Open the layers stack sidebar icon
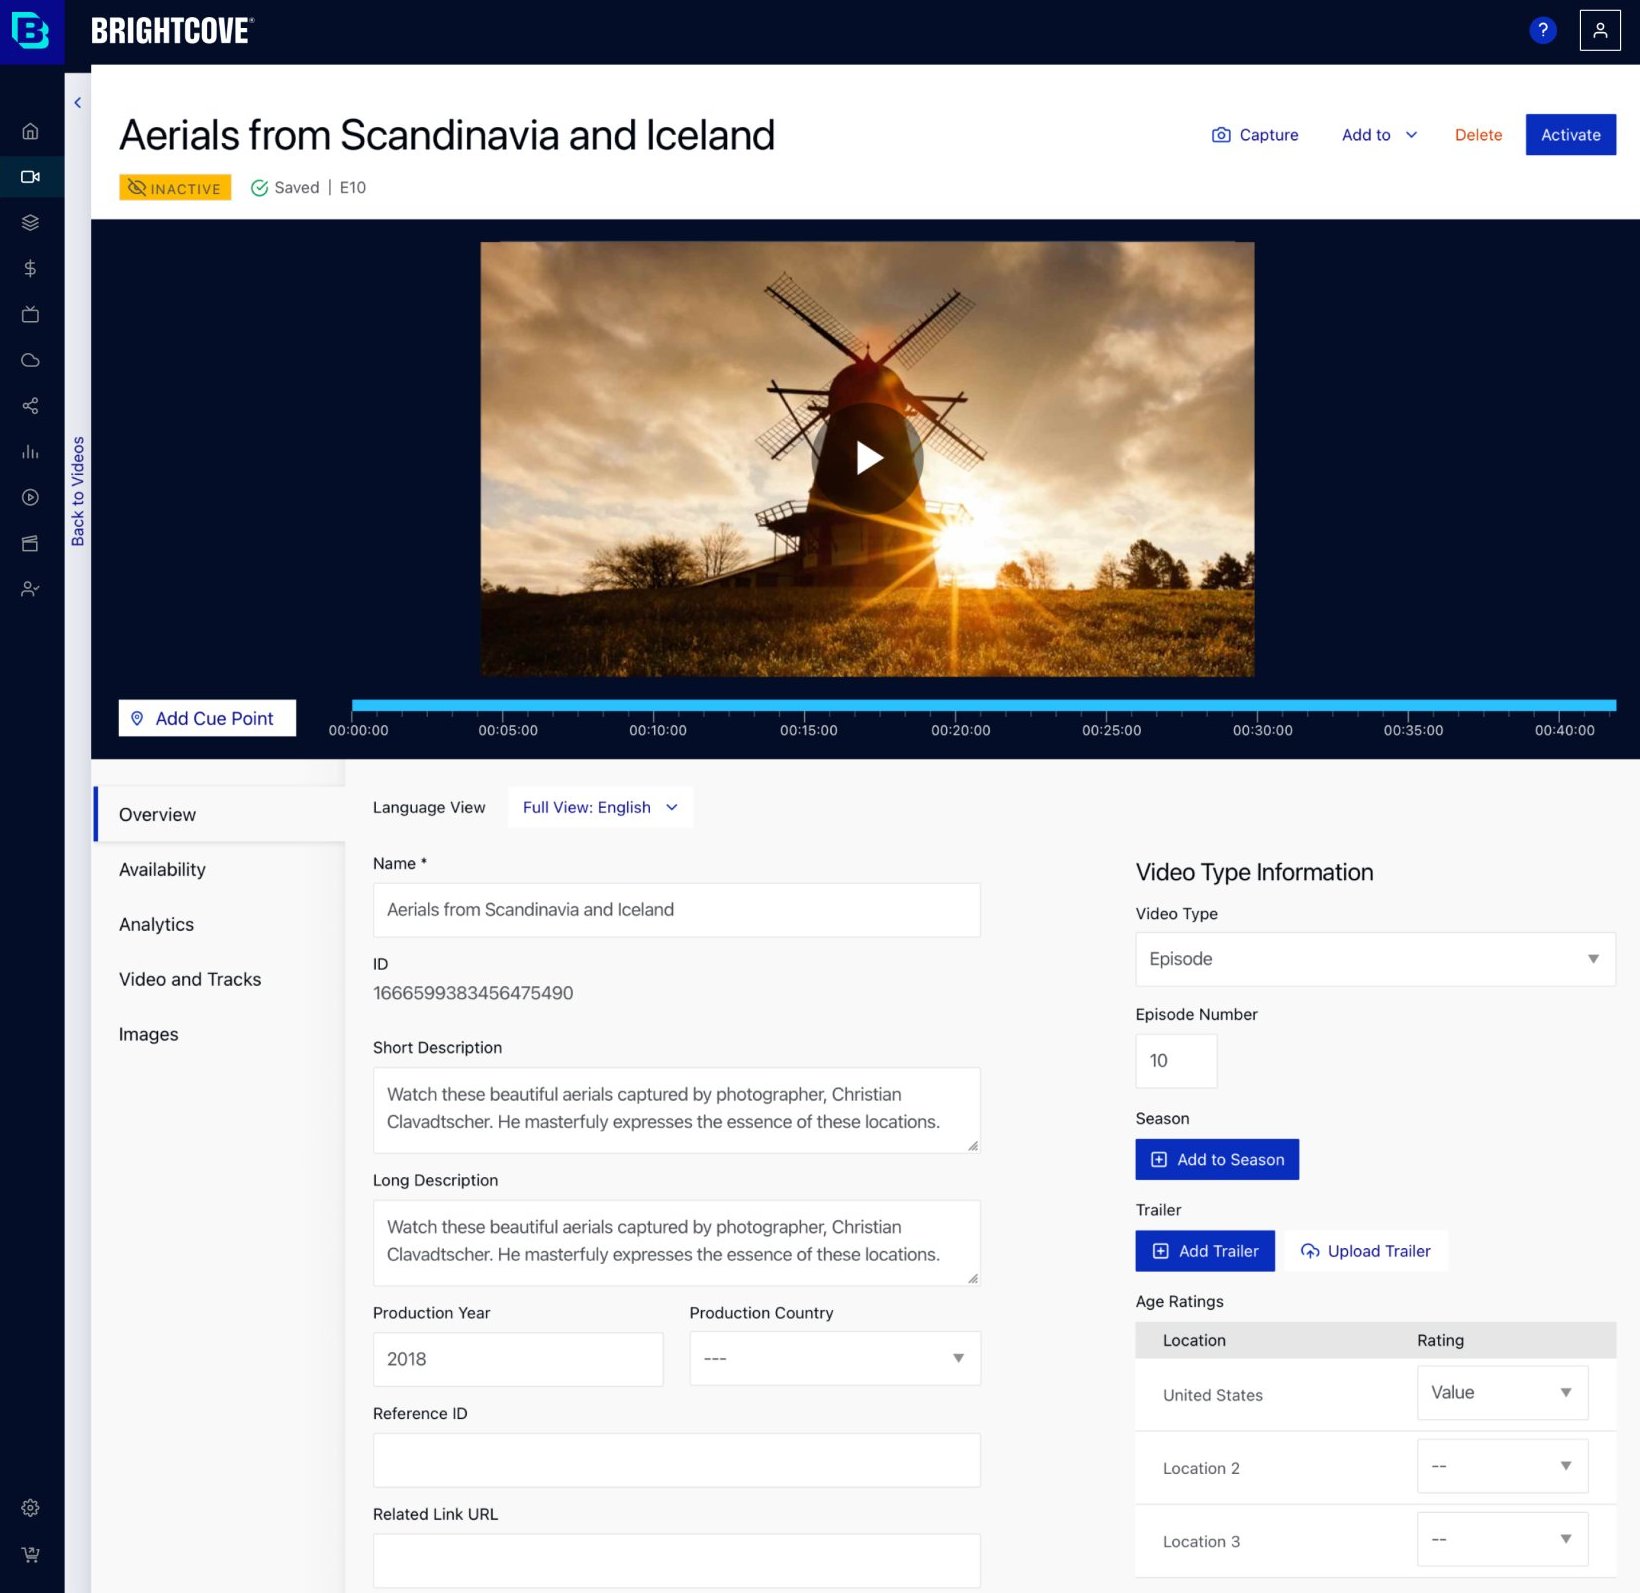The height and width of the screenshot is (1593, 1640). (x=30, y=223)
